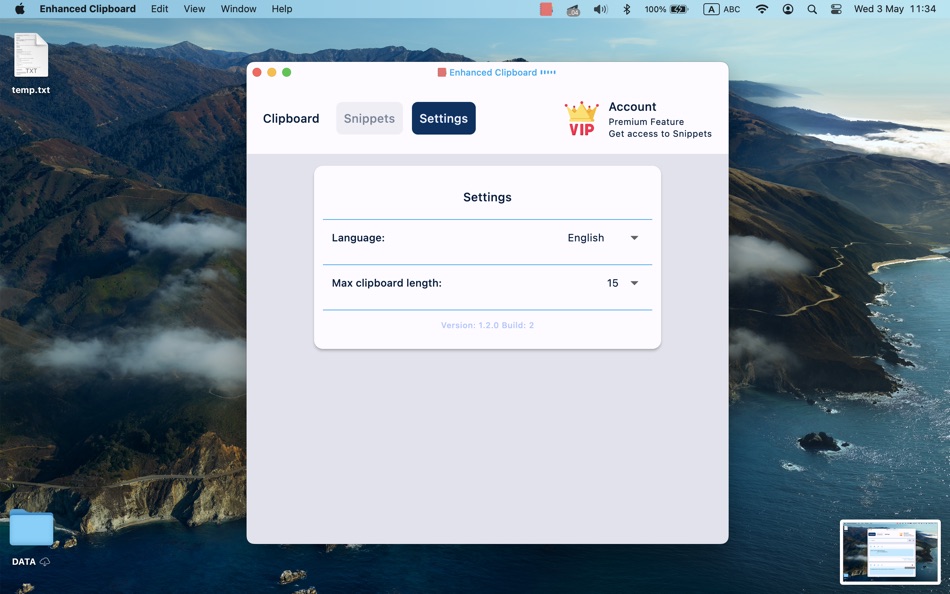Open the View menu
This screenshot has width=950, height=594.
(194, 8)
